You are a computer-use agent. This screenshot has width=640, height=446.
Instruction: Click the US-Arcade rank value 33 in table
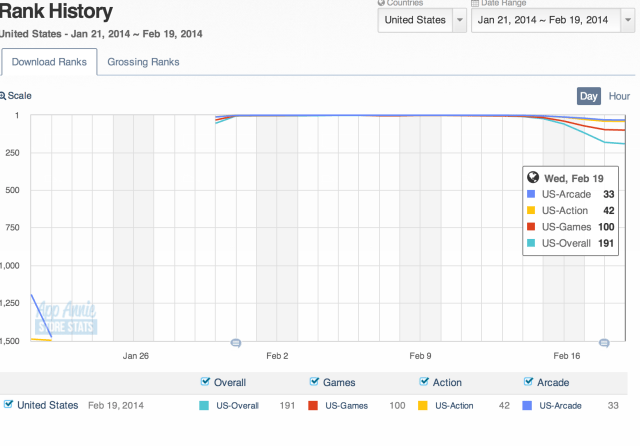click(613, 406)
